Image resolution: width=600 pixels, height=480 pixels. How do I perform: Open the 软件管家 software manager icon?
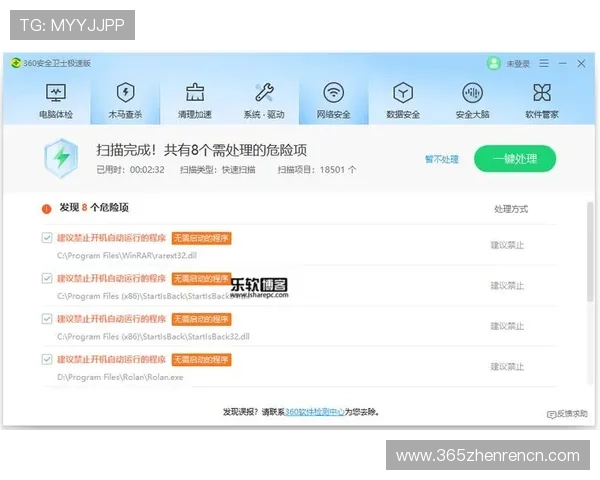point(542,92)
